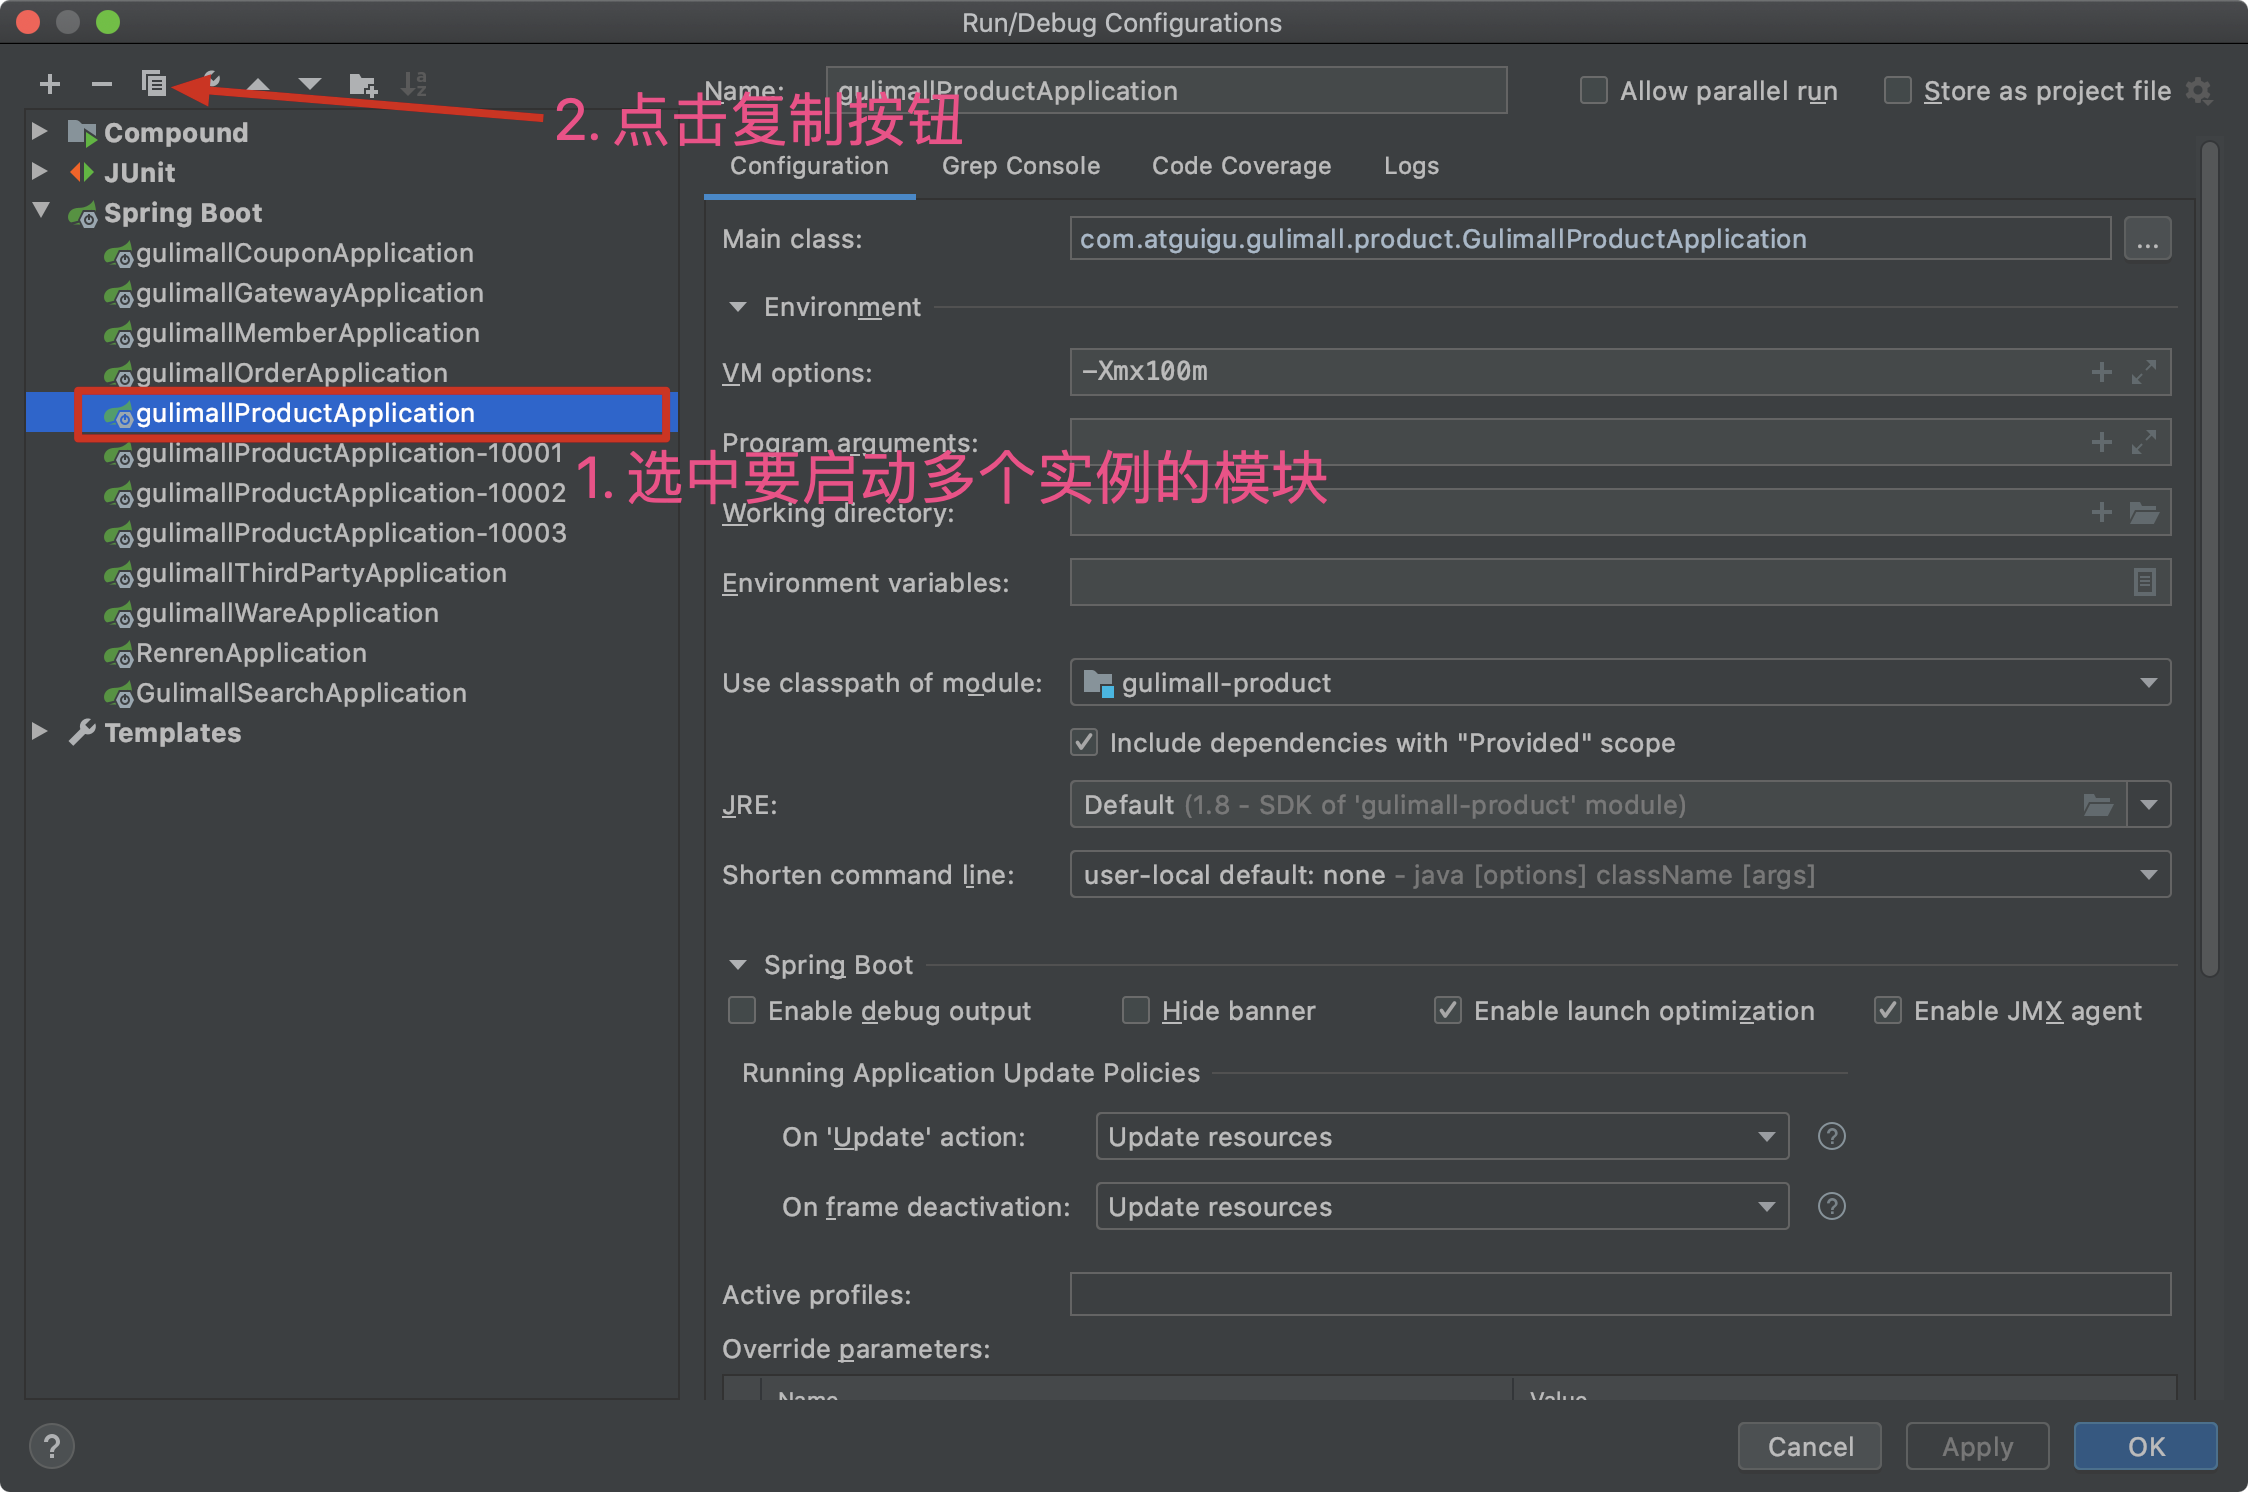Click the Apply button
Screen dimensions: 2248x1492
pyautogui.click(x=1976, y=1446)
